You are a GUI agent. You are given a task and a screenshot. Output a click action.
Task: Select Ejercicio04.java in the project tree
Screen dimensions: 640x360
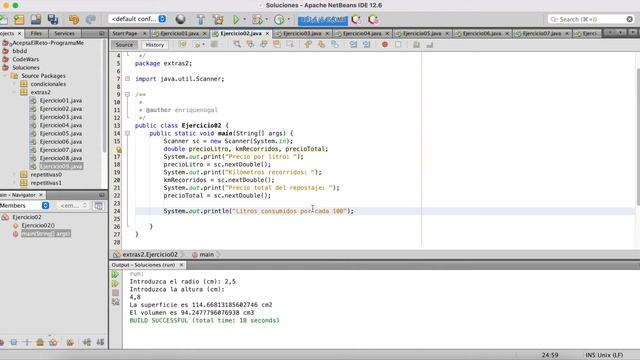coord(61,125)
